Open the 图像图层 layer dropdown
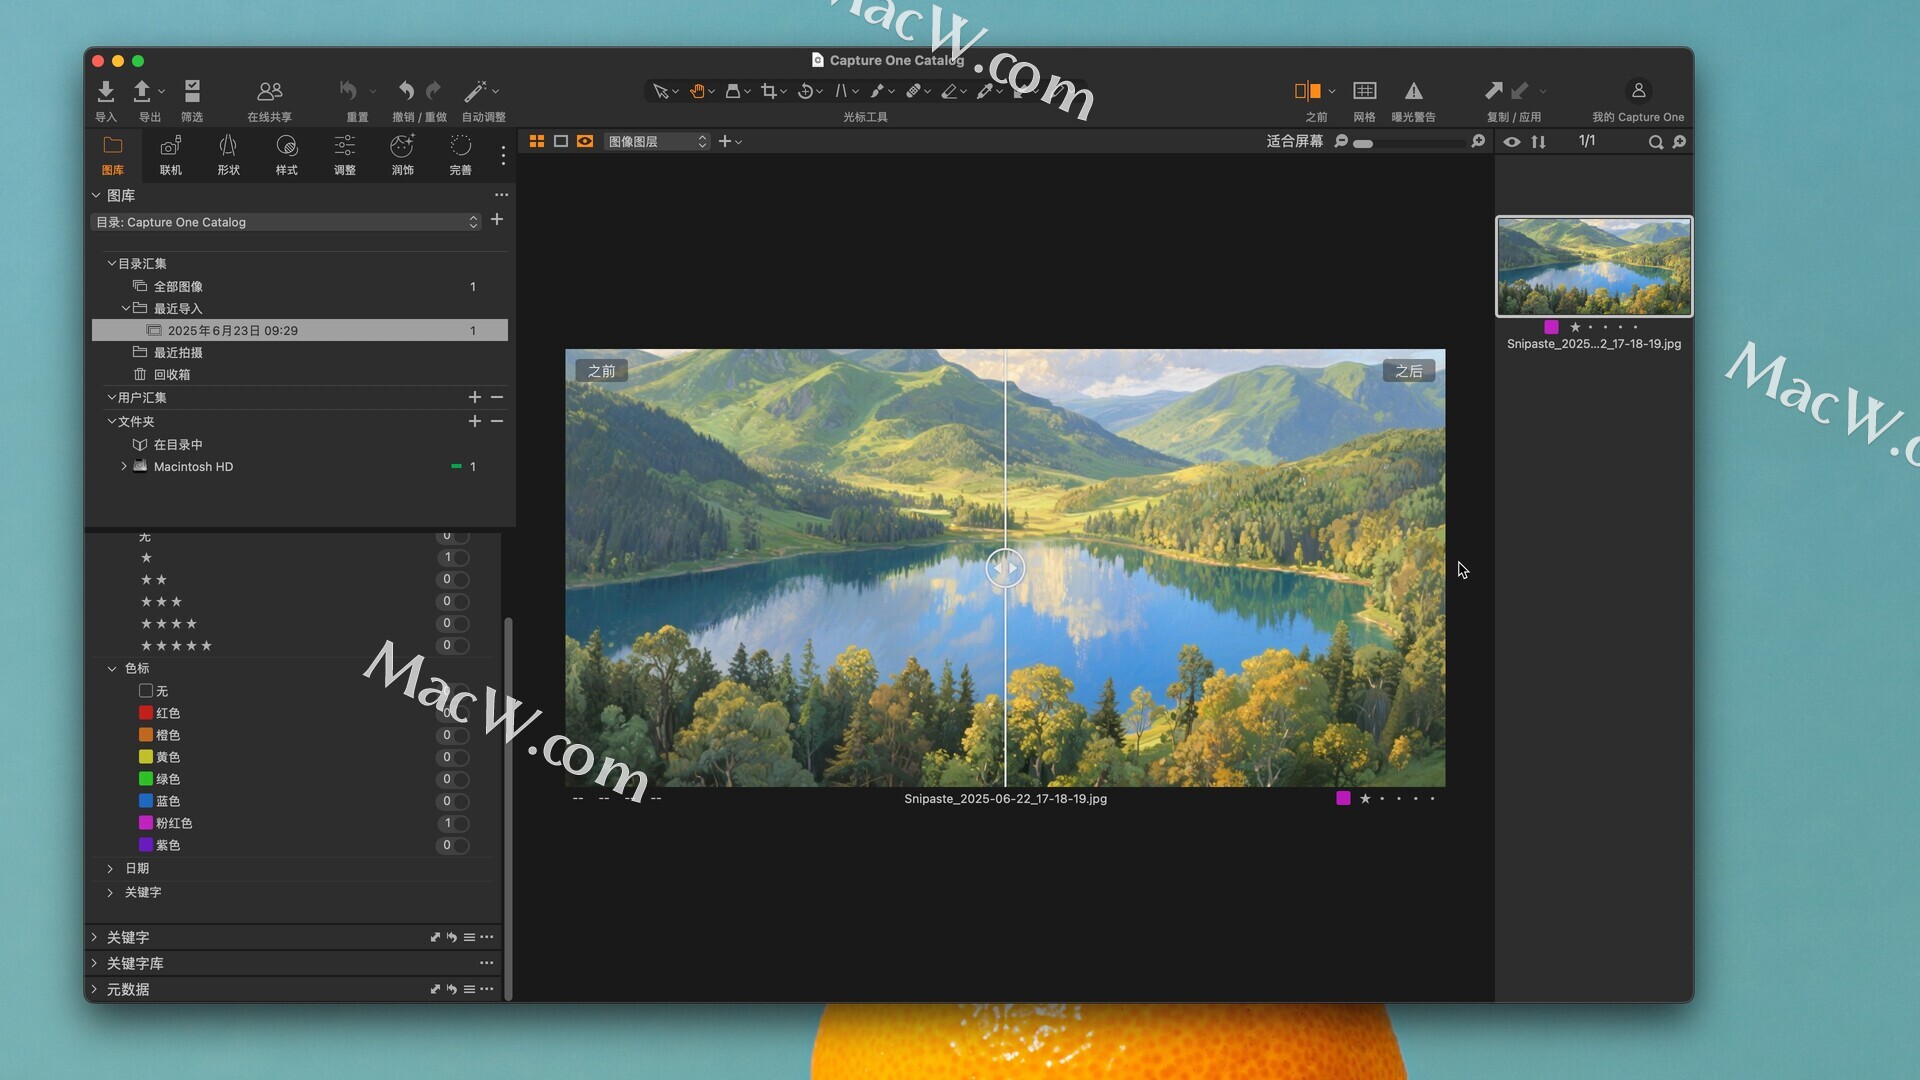The image size is (1920, 1080). pyautogui.click(x=656, y=142)
